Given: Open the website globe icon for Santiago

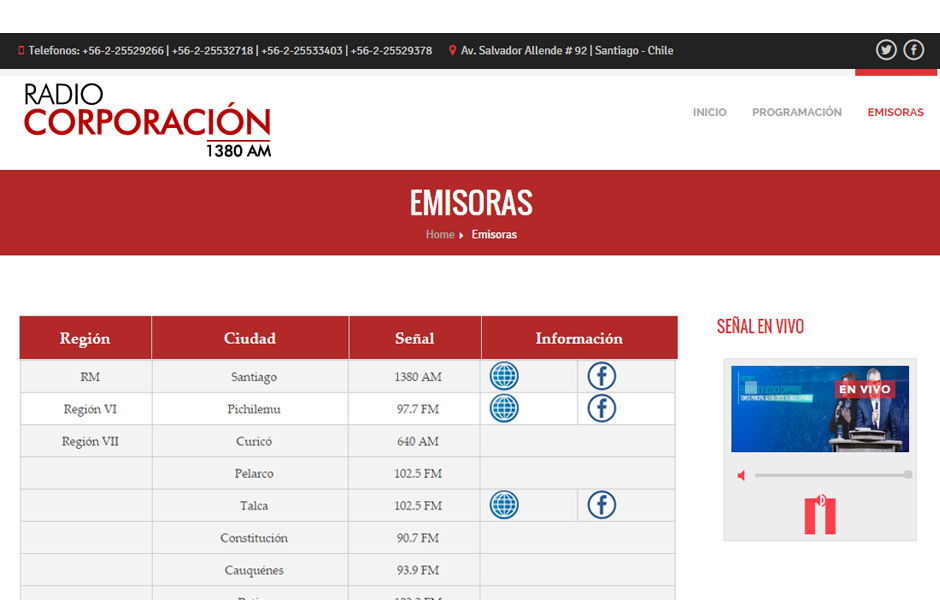Looking at the screenshot, I should (x=504, y=376).
